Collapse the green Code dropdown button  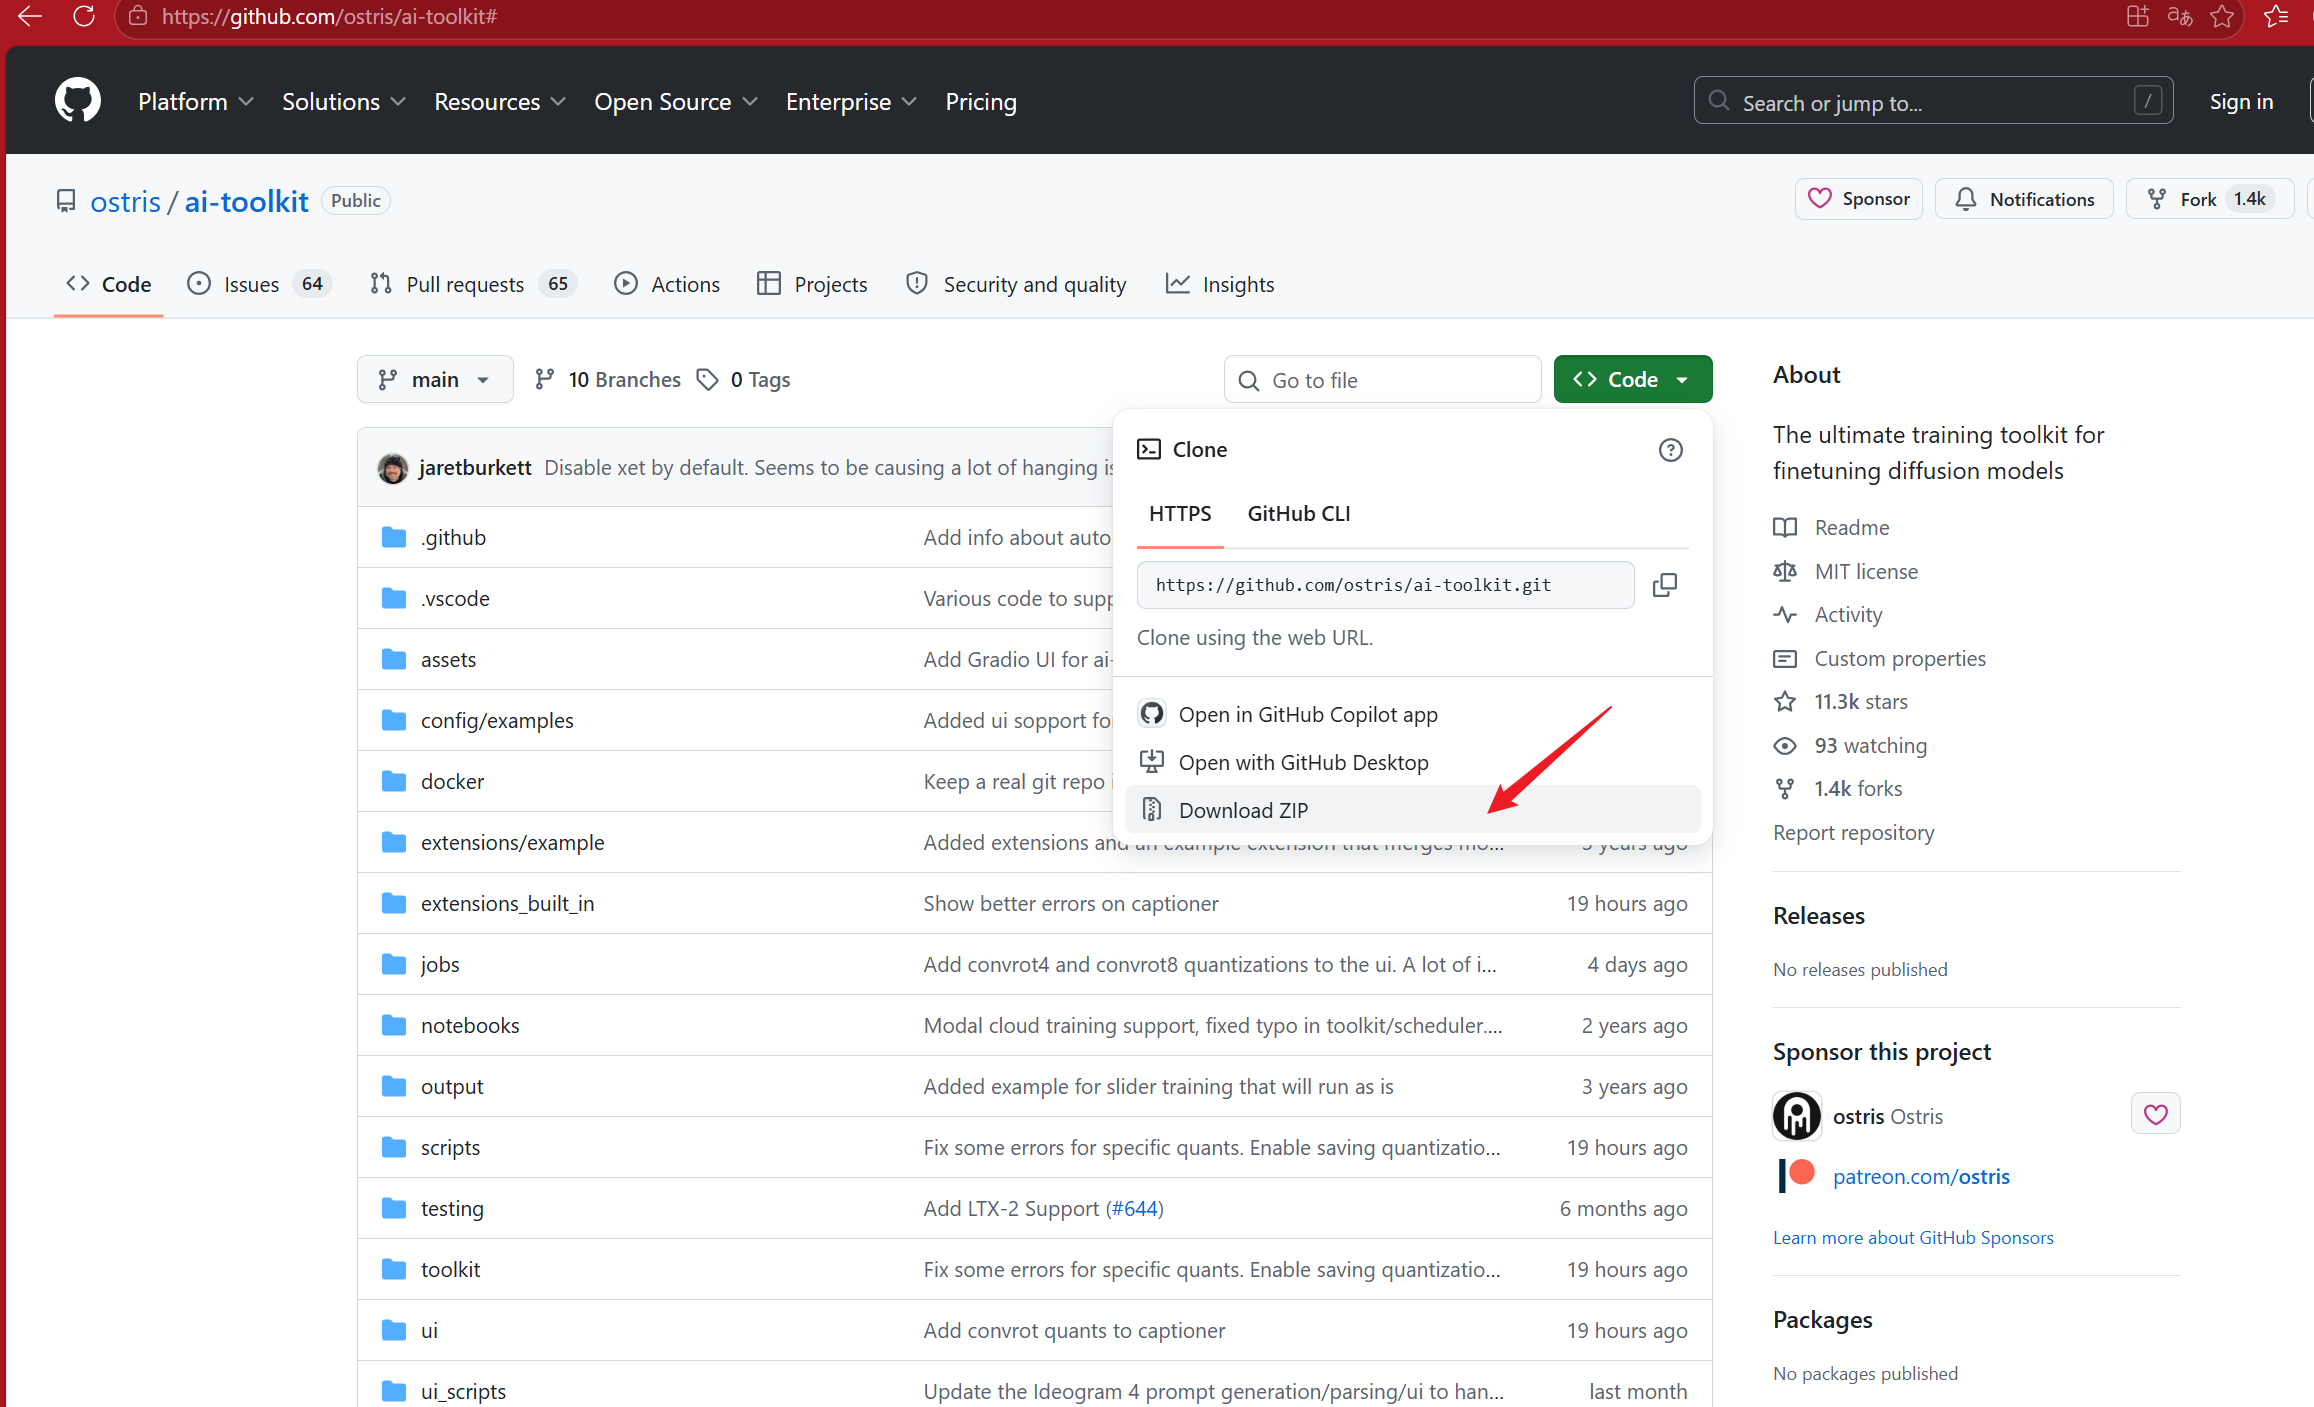pyautogui.click(x=1632, y=380)
